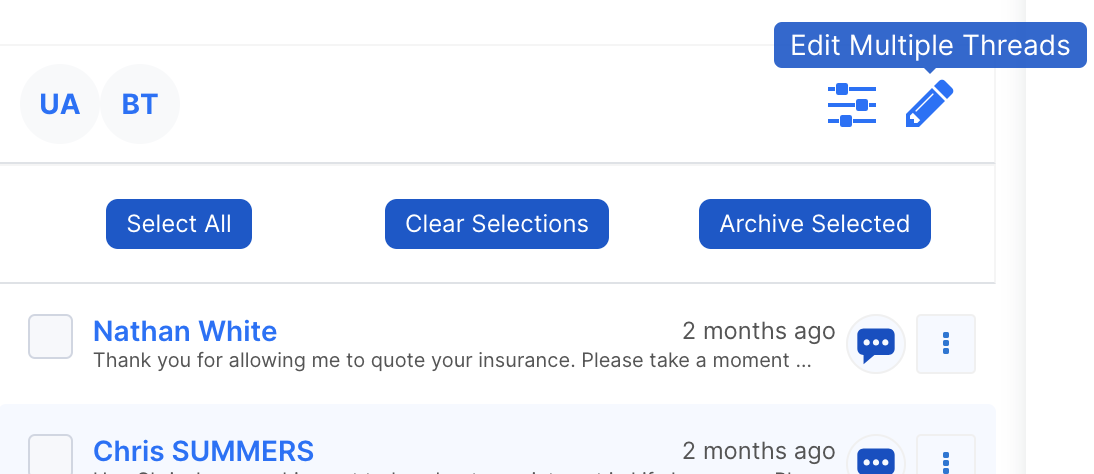Viewport: 1094px width, 474px height.
Task: Click the timestamp on Chris SUMMERS' thread
Action: 758,451
